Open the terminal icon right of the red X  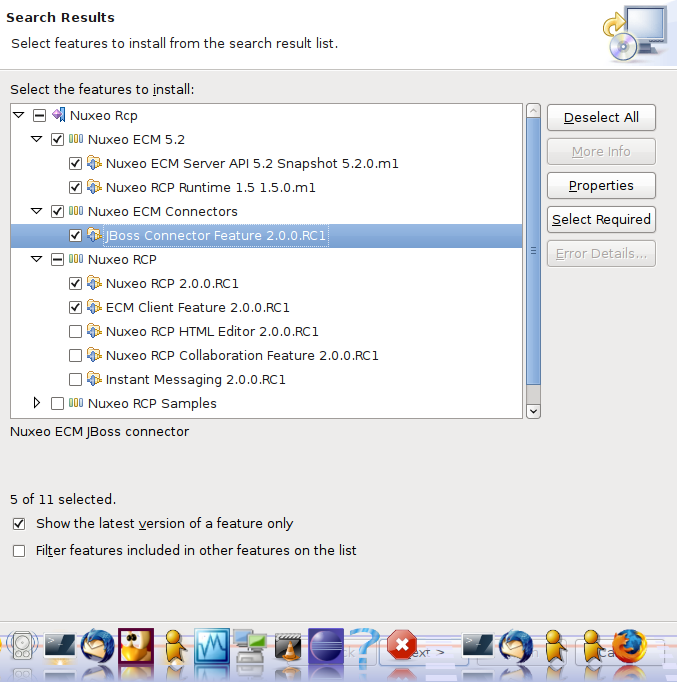pos(478,645)
